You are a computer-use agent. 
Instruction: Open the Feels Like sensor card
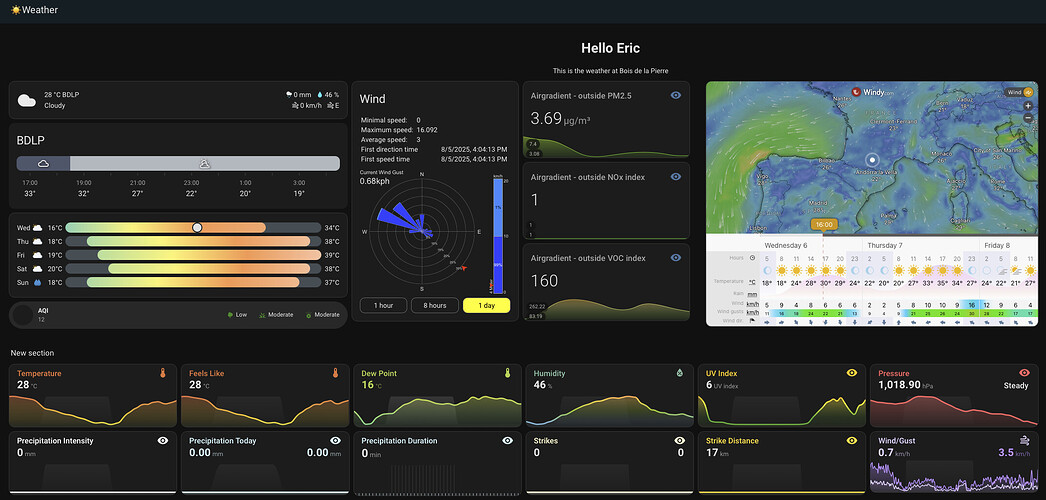point(265,395)
